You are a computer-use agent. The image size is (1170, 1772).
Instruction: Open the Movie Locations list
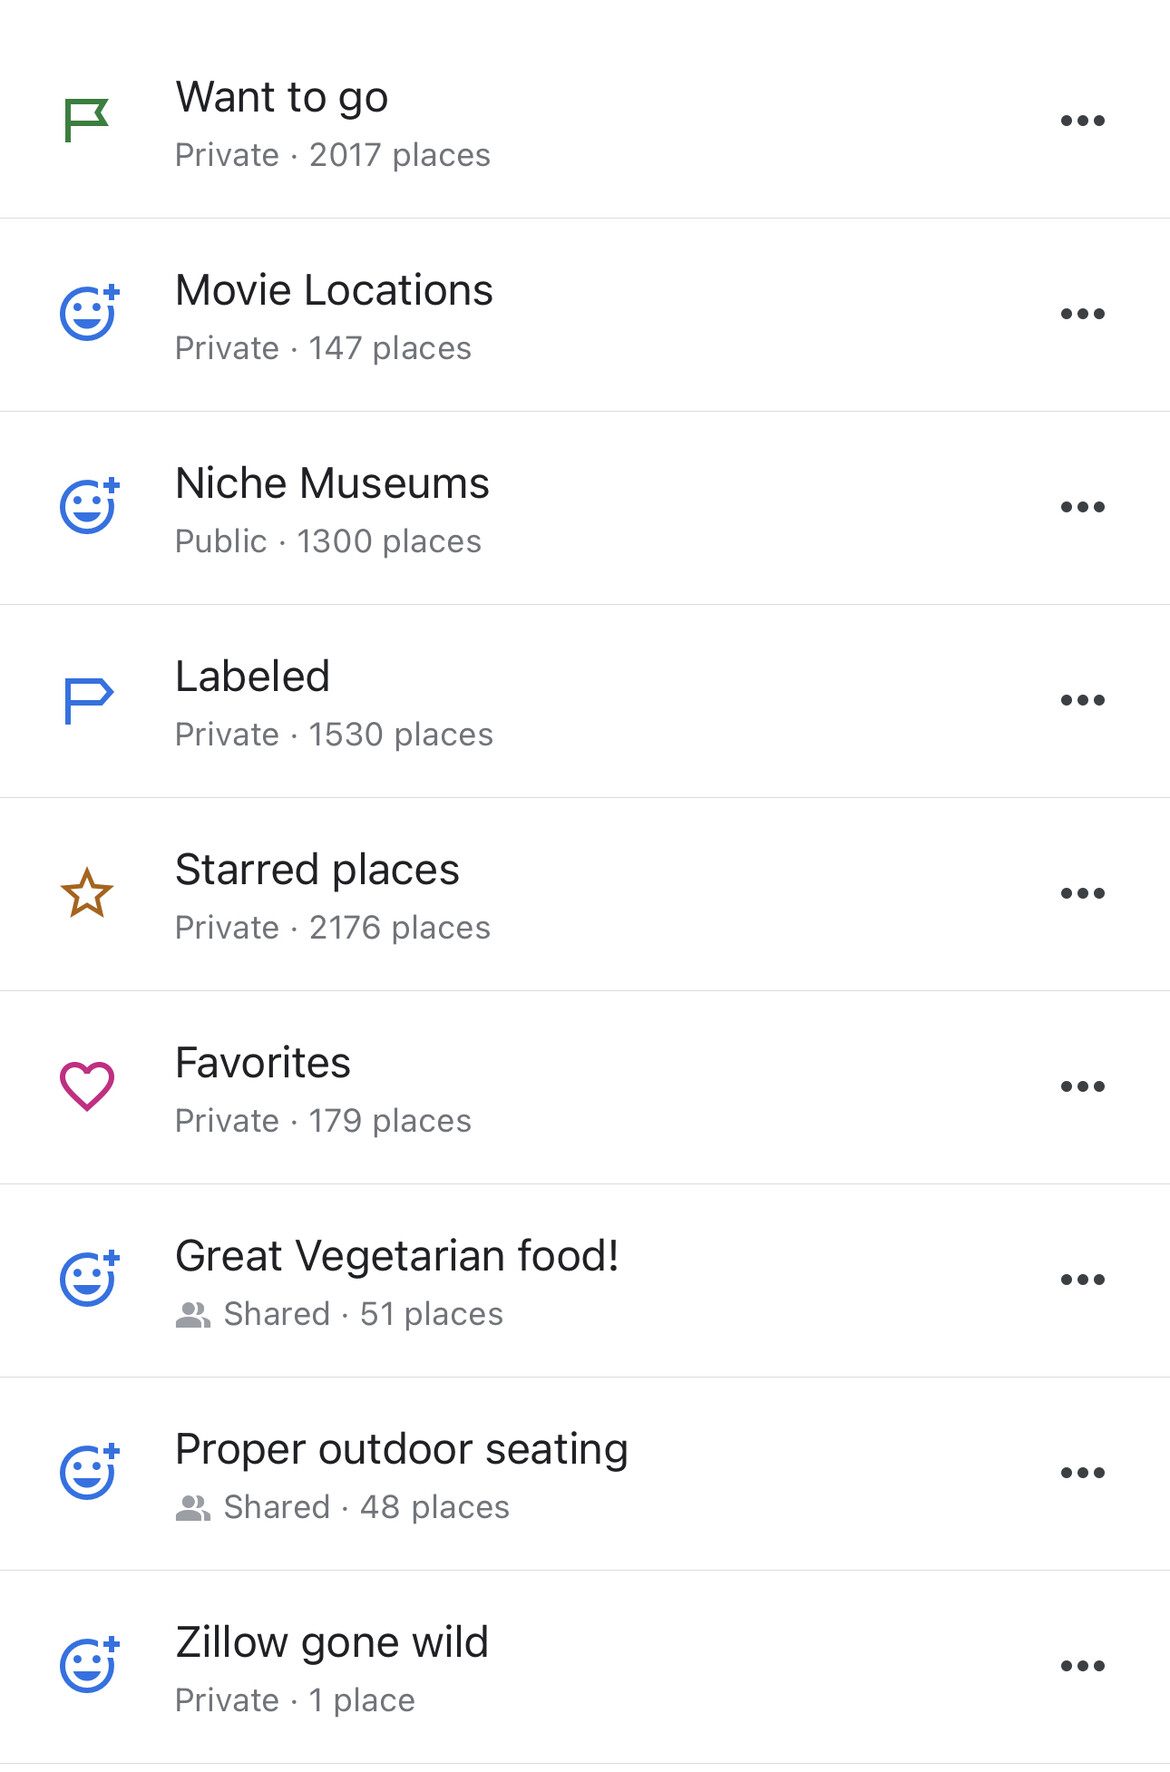coord(334,291)
